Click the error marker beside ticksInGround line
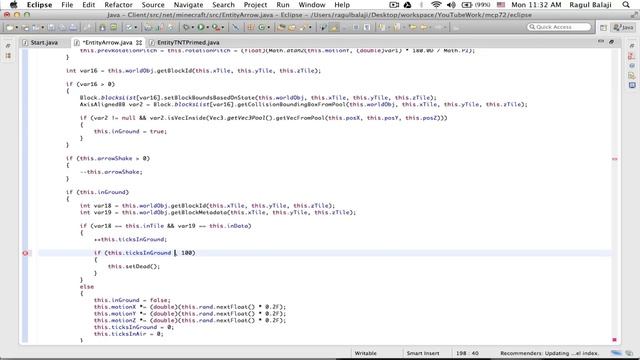 tap(25, 253)
